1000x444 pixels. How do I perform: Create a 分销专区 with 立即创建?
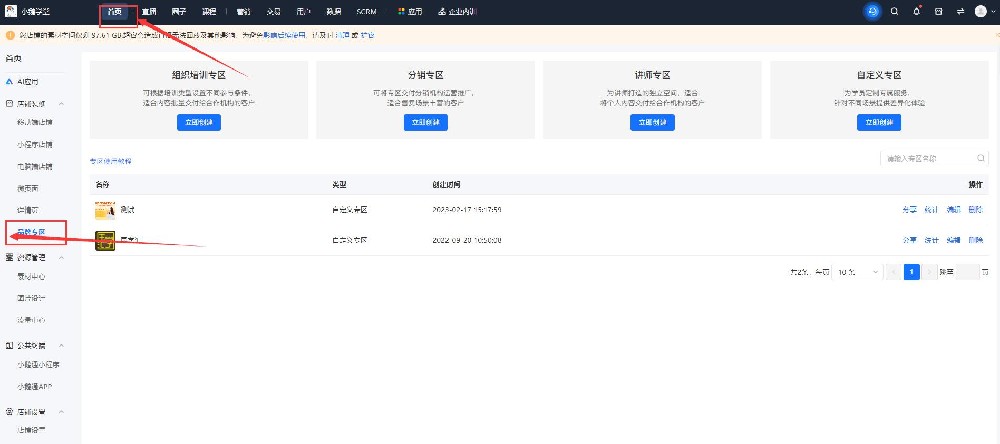tap(426, 122)
